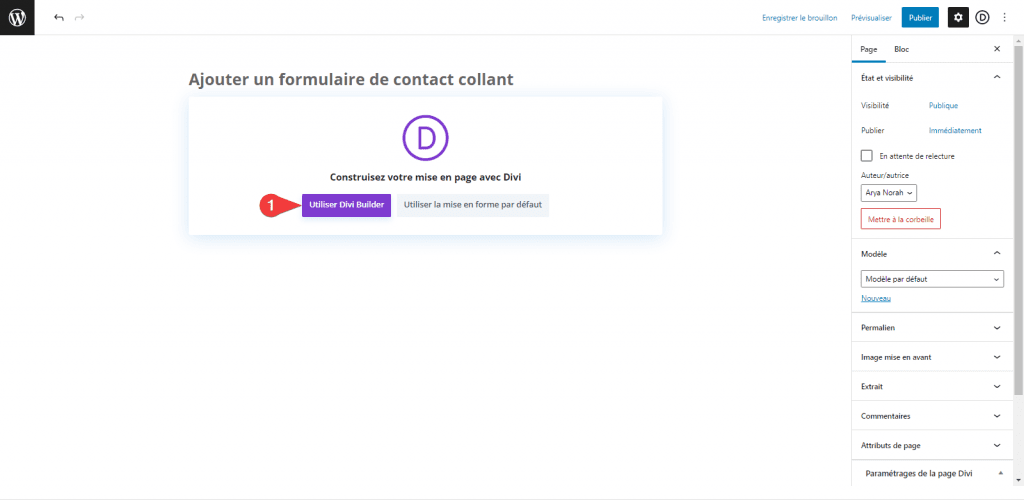Click the Construisez votre mise en page text
Image resolution: width=1024 pixels, height=500 pixels.
425,176
